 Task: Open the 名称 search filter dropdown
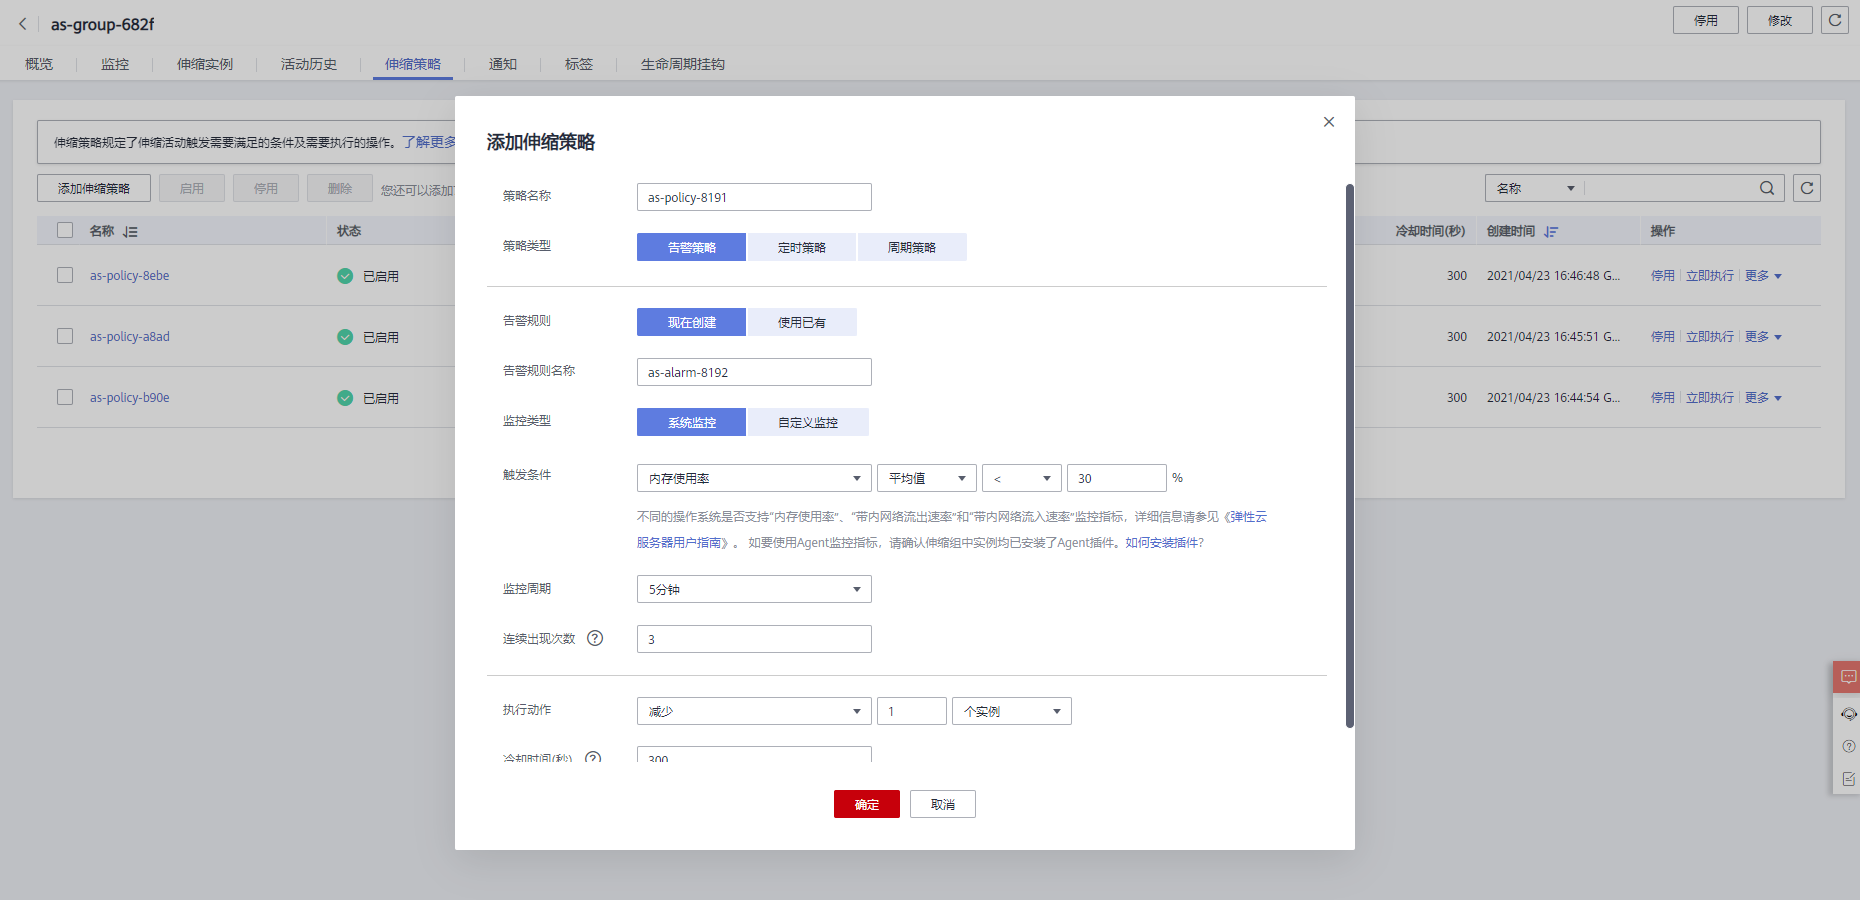point(1535,188)
